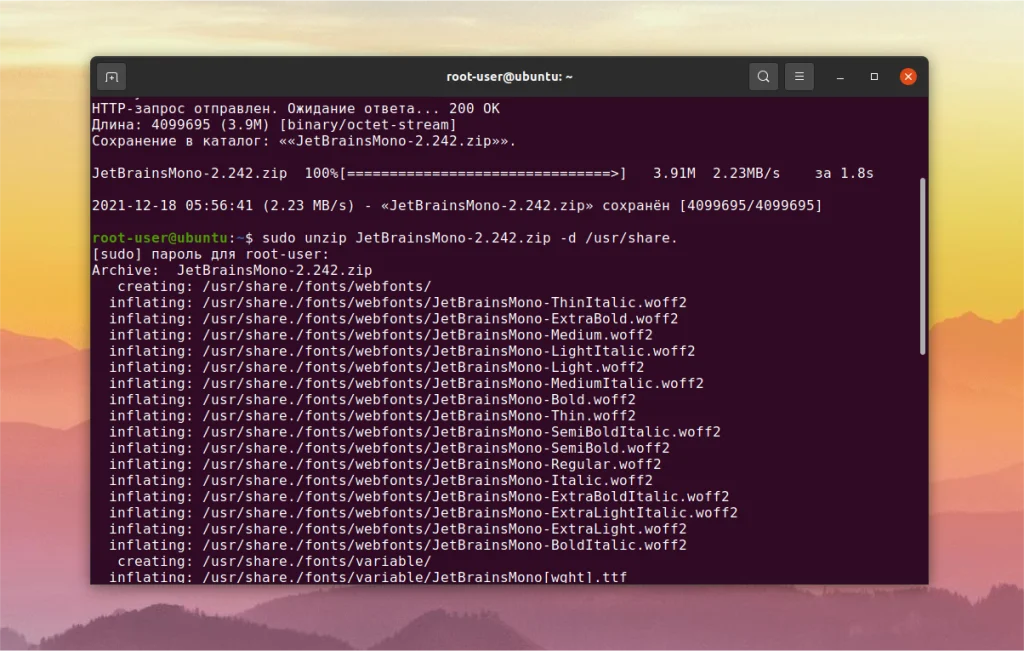Click the tab-creation icon in the header bar
1024x651 pixels.
pyautogui.click(x=111, y=76)
